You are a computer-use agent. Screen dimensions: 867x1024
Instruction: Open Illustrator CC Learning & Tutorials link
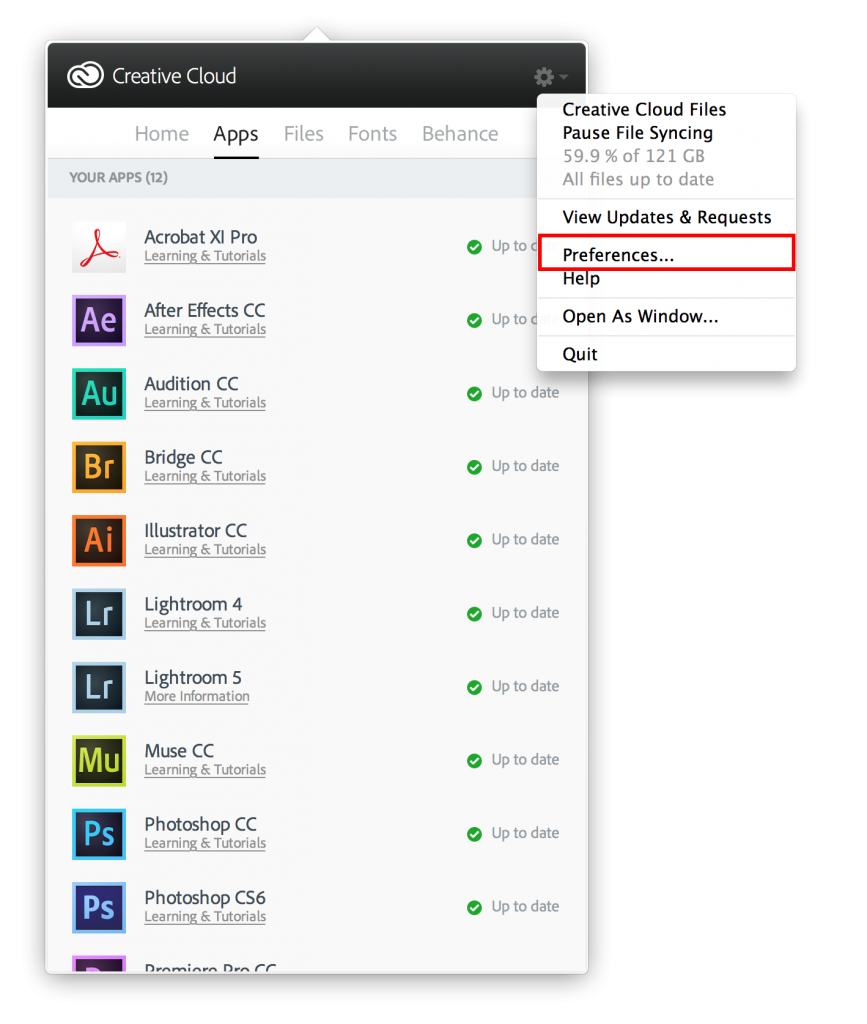pos(205,549)
